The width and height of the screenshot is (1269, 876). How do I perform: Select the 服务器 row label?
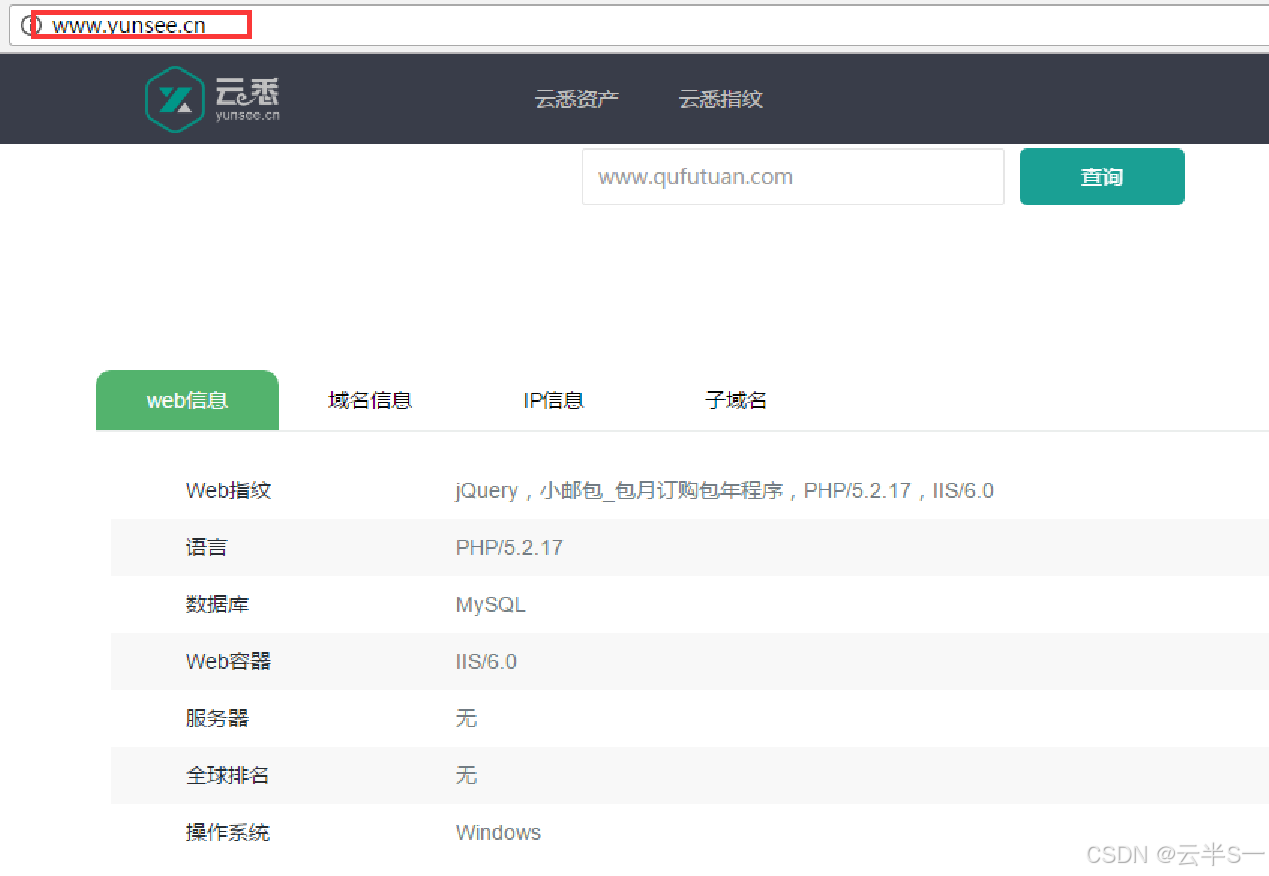click(x=217, y=719)
